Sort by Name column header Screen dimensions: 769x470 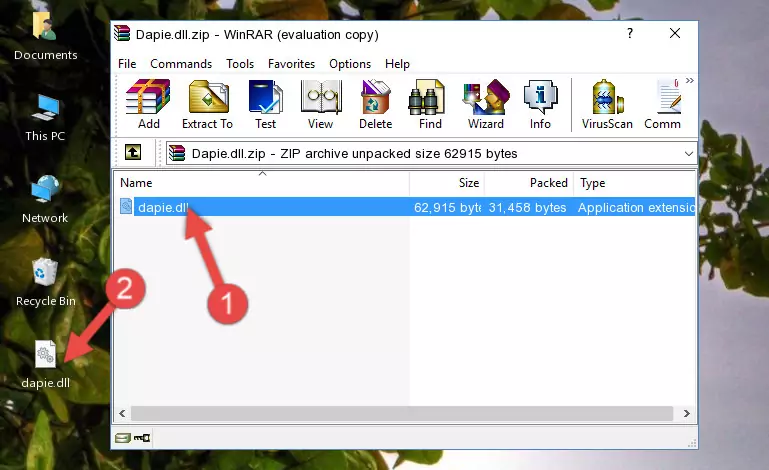[262, 183]
